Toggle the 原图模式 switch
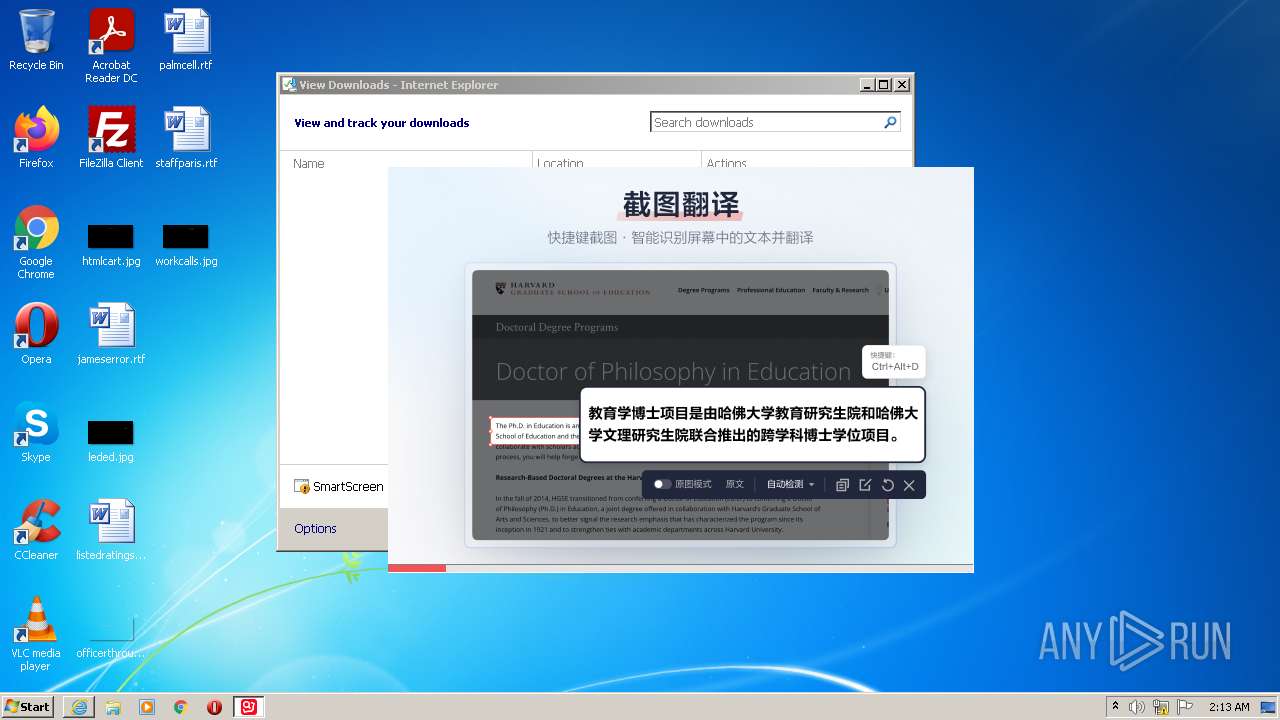The image size is (1280, 720). (662, 484)
